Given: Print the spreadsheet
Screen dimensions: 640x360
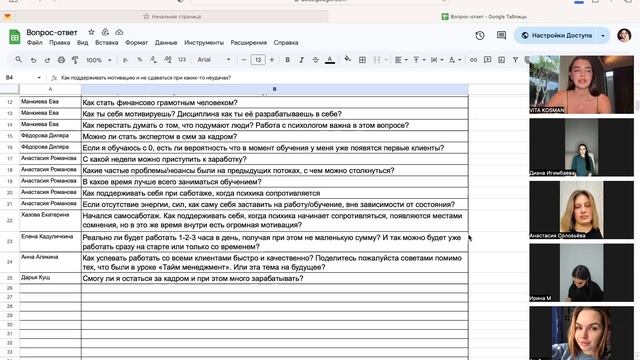Looking at the screenshot, I should (61, 60).
